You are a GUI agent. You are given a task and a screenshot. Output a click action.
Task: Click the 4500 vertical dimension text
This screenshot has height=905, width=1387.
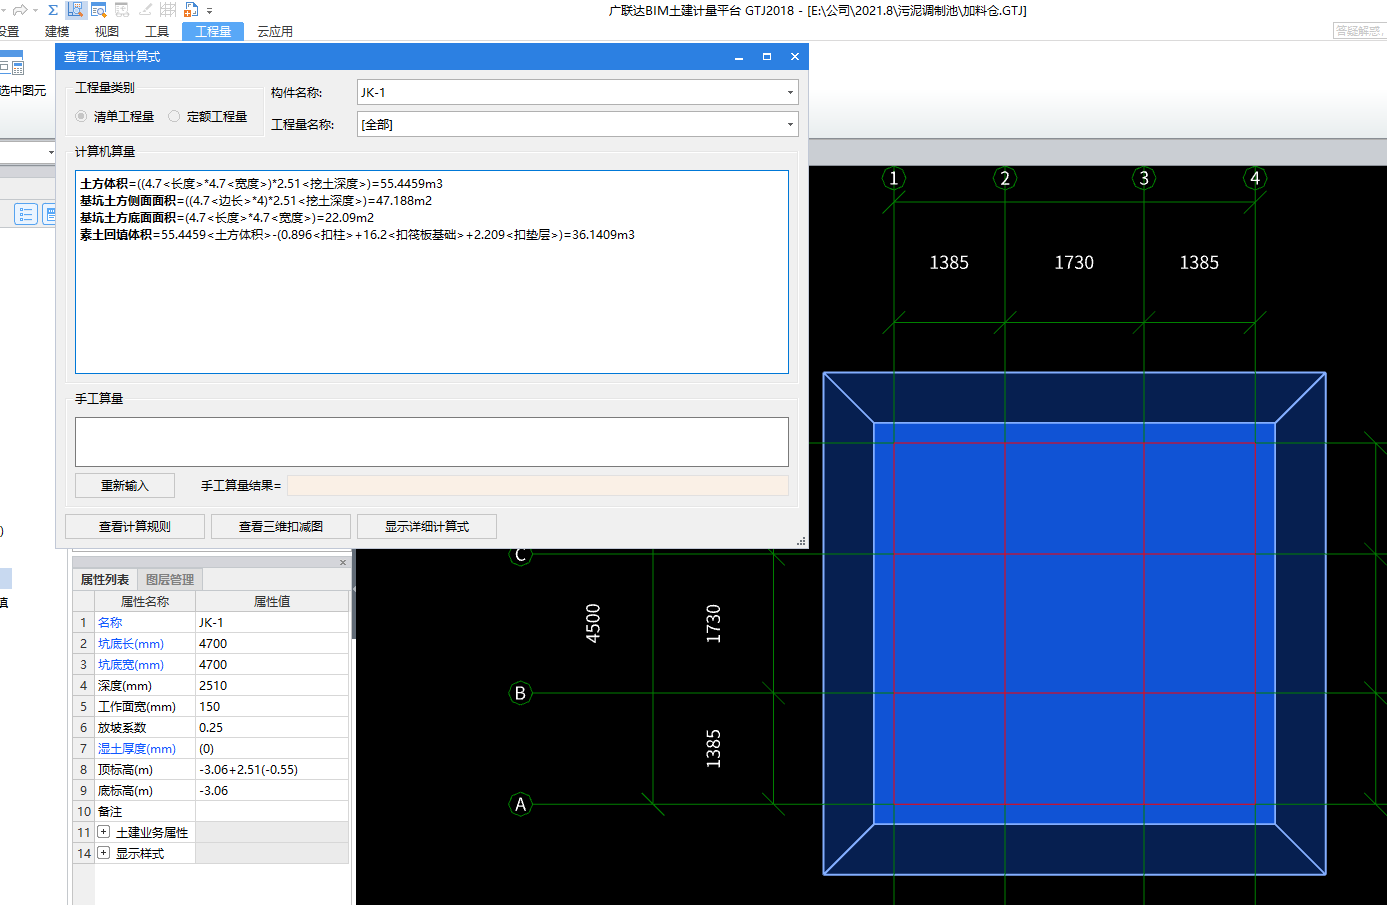point(593,623)
